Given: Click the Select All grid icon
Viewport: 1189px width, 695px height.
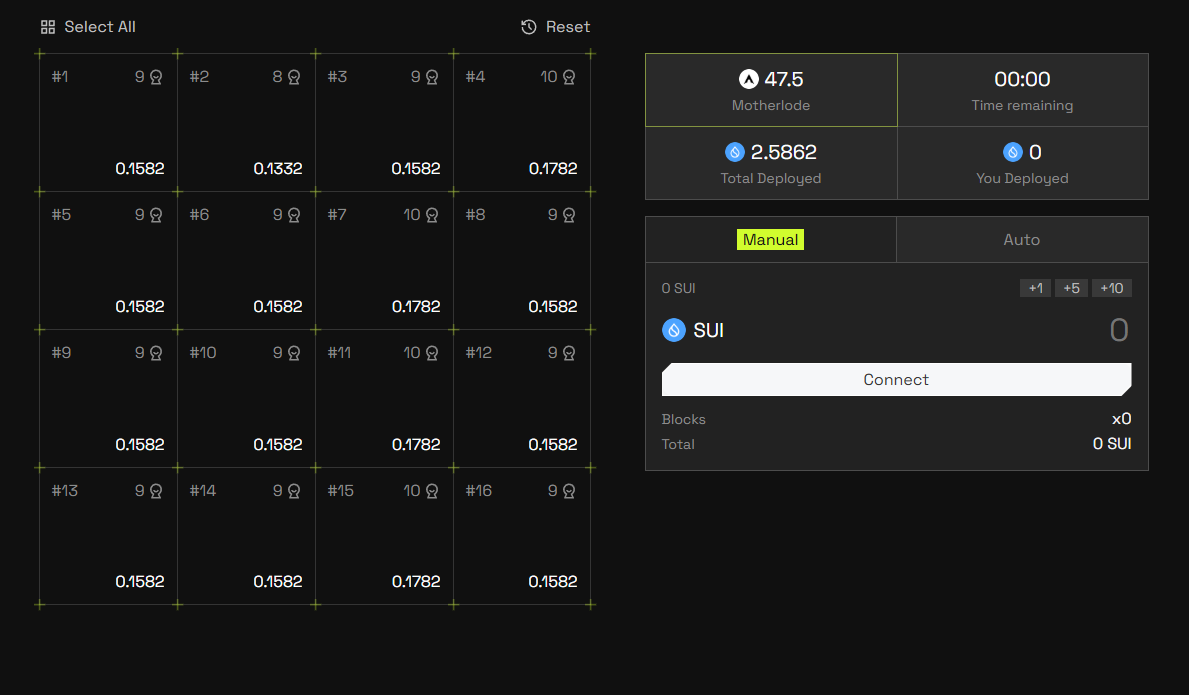Looking at the screenshot, I should (48, 27).
